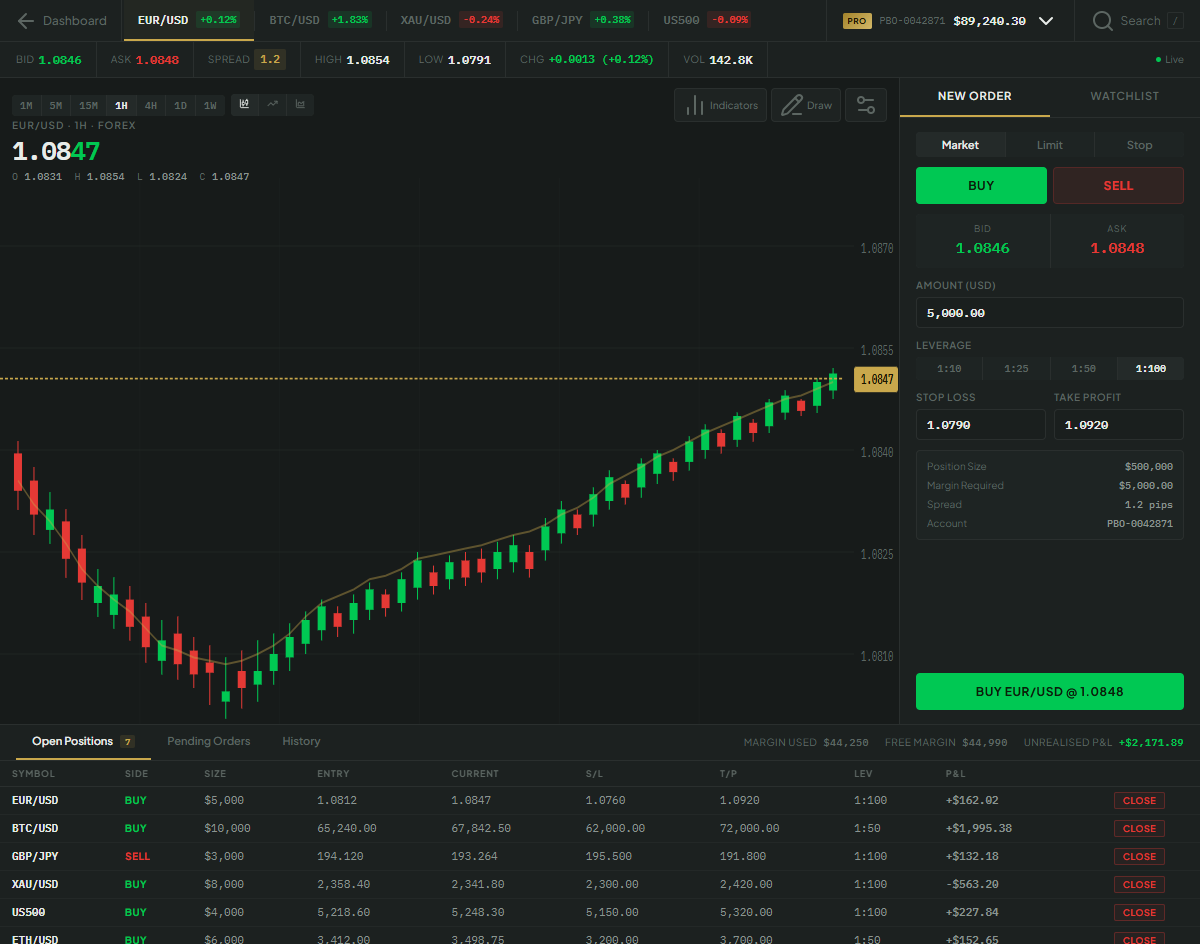Switch to line chart style
Screen dimensions: 1200x944
pos(273,104)
